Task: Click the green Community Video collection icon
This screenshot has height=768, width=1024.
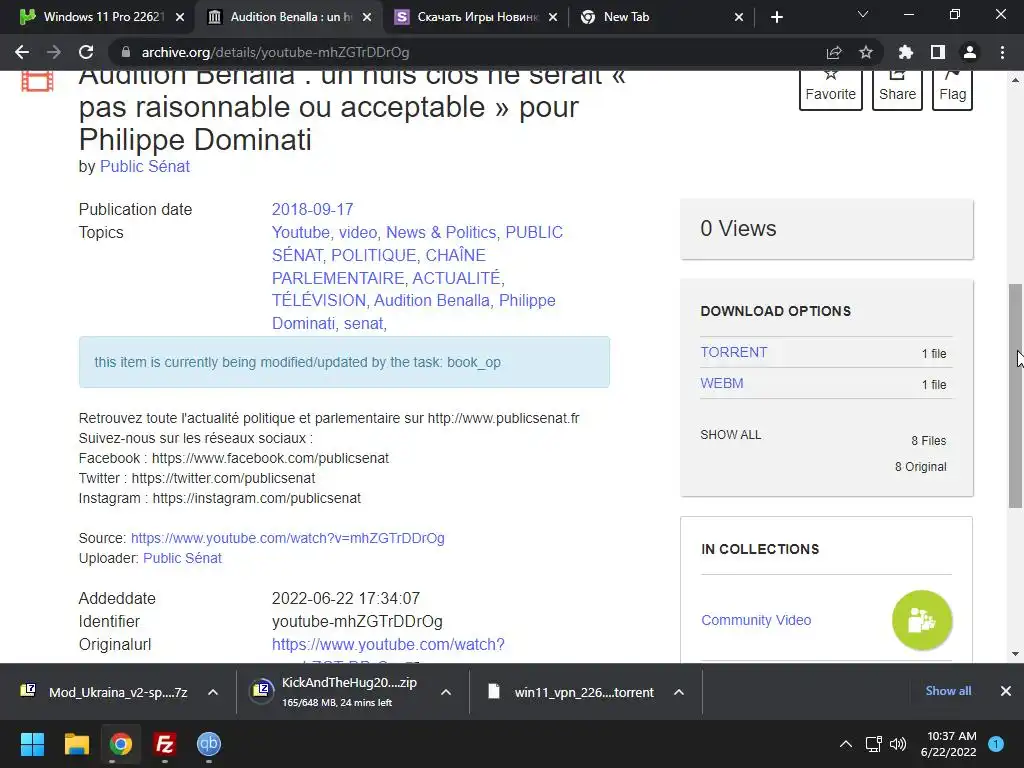Action: pos(922,620)
